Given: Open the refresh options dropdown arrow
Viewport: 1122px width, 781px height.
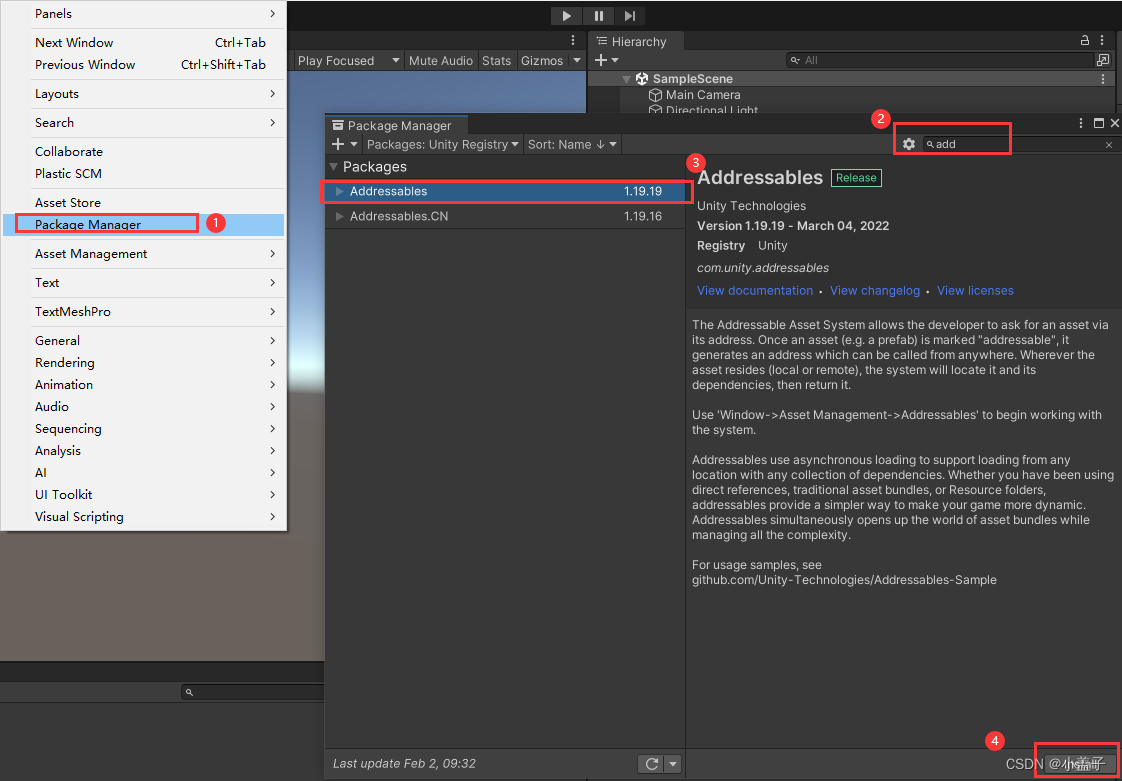Looking at the screenshot, I should (673, 764).
